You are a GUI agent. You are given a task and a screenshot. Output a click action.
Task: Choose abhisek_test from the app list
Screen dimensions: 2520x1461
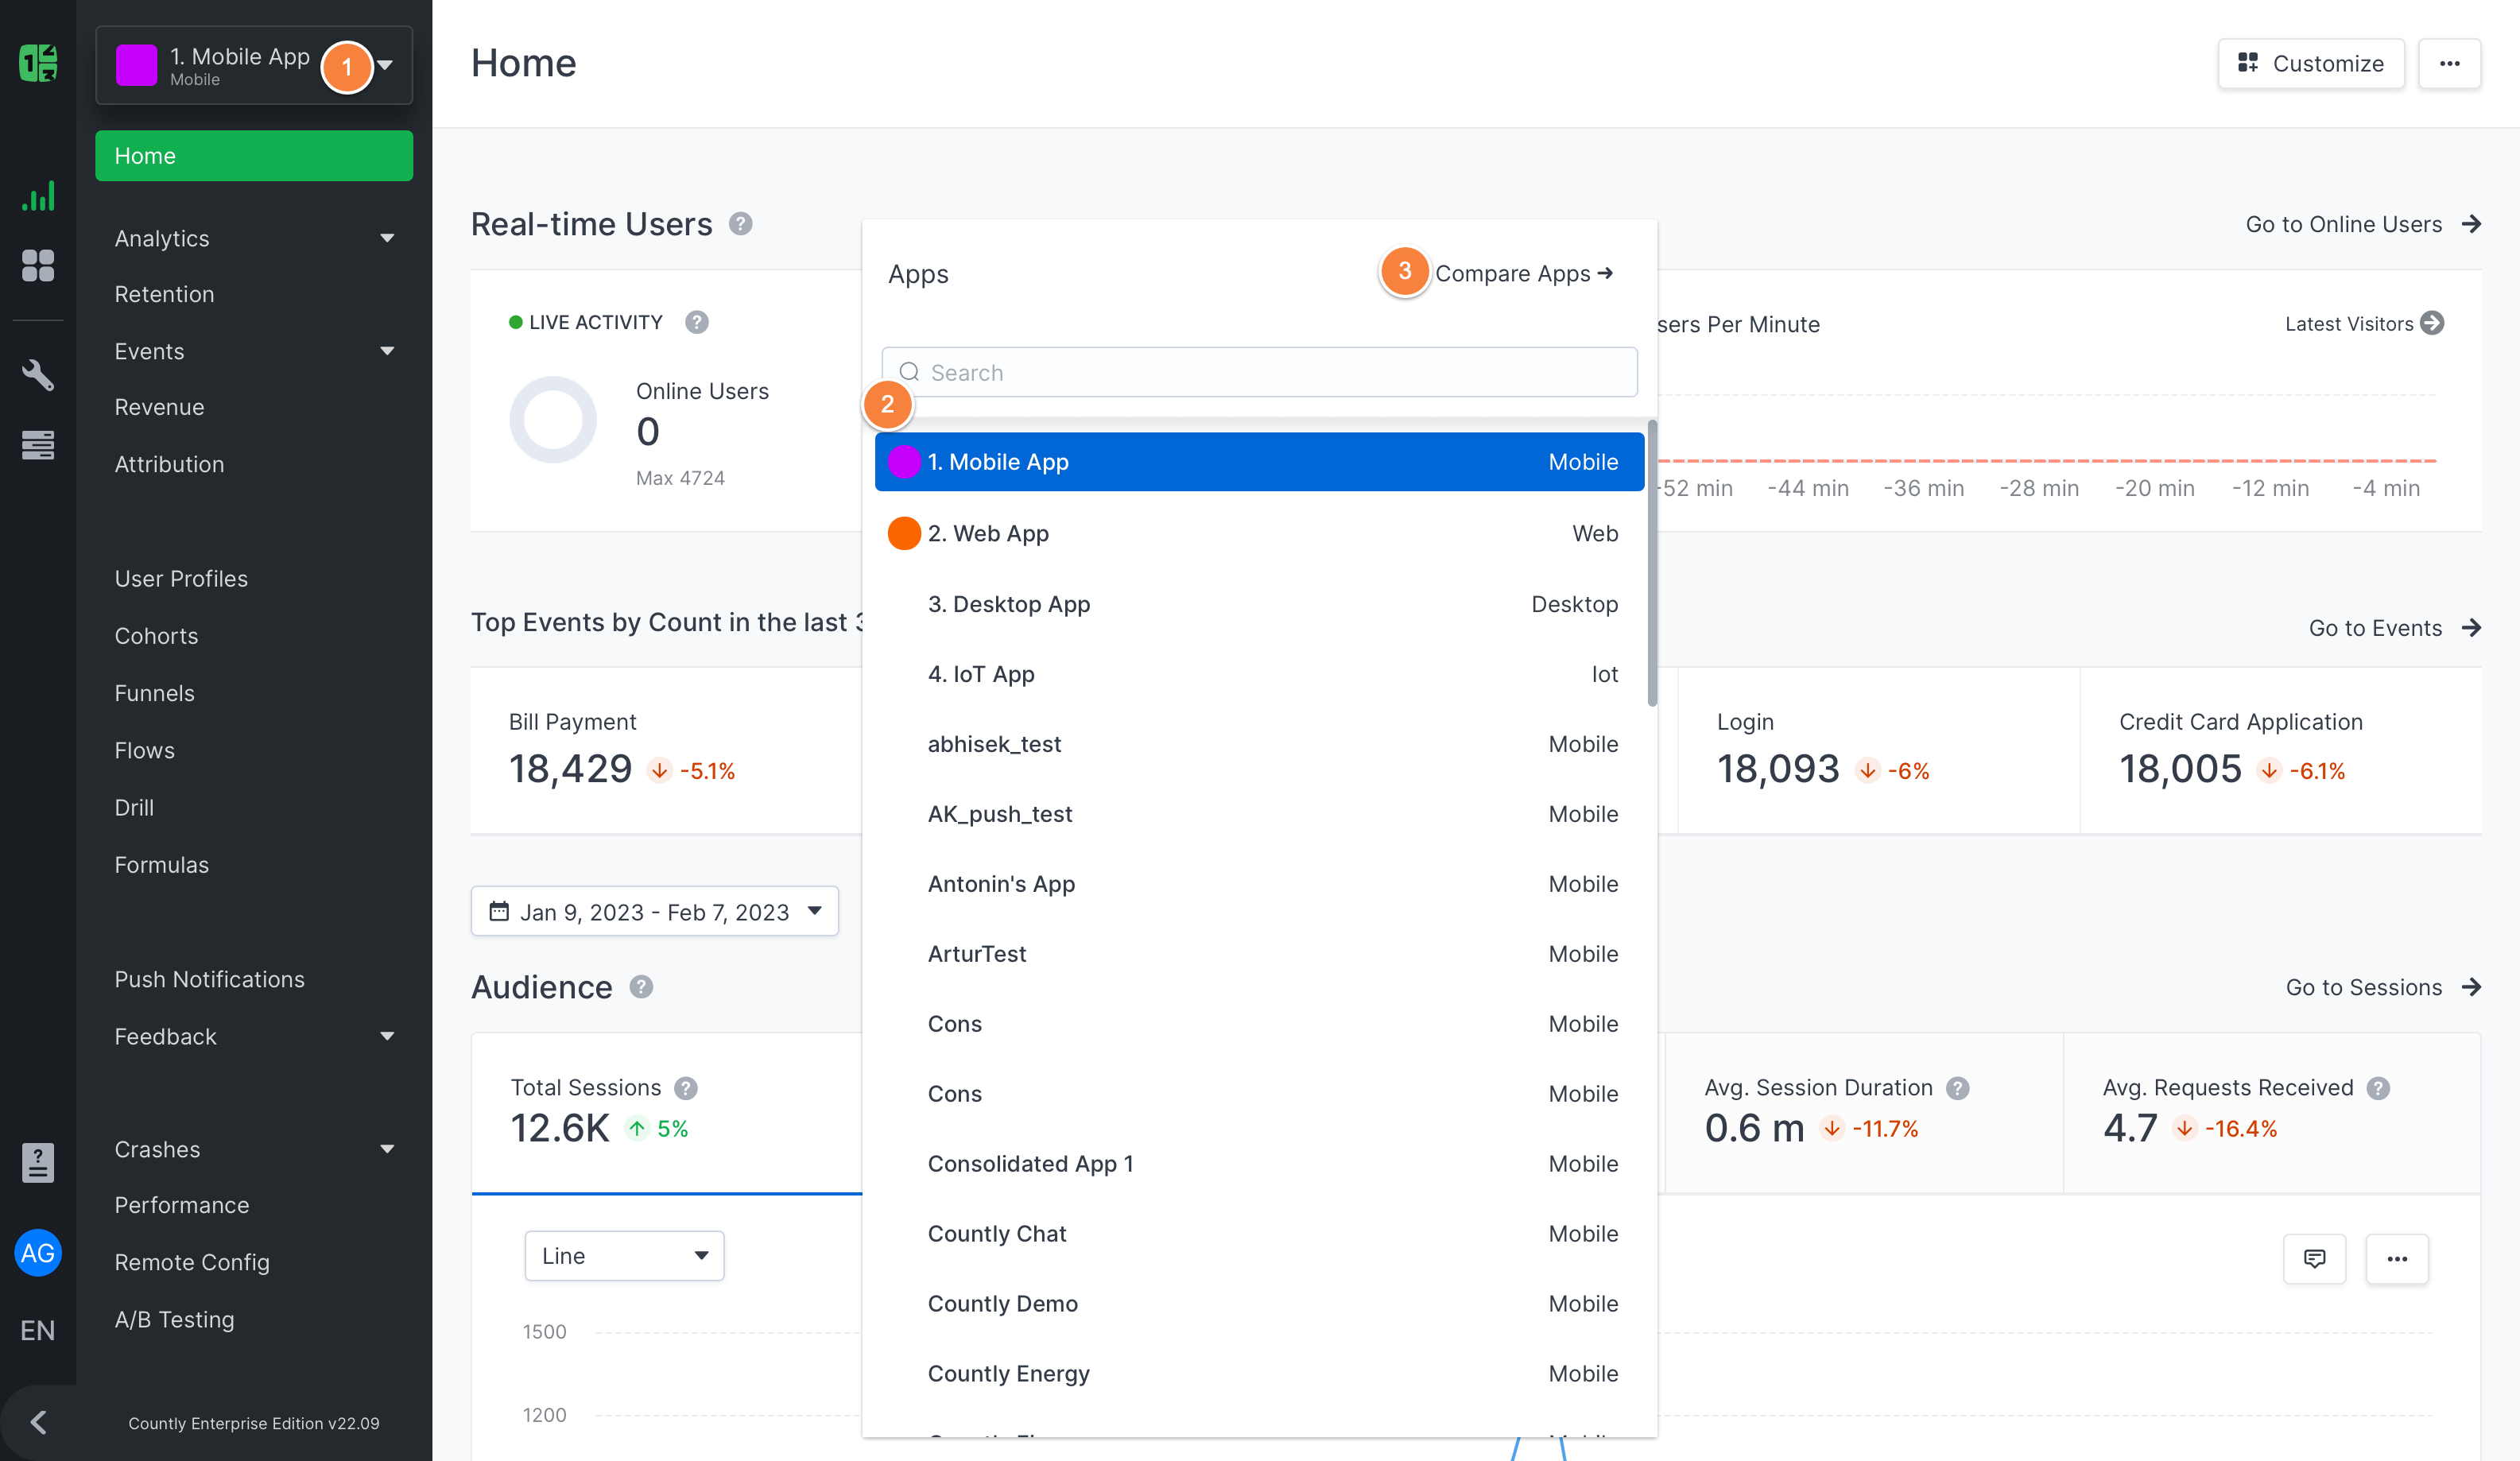coord(1259,744)
